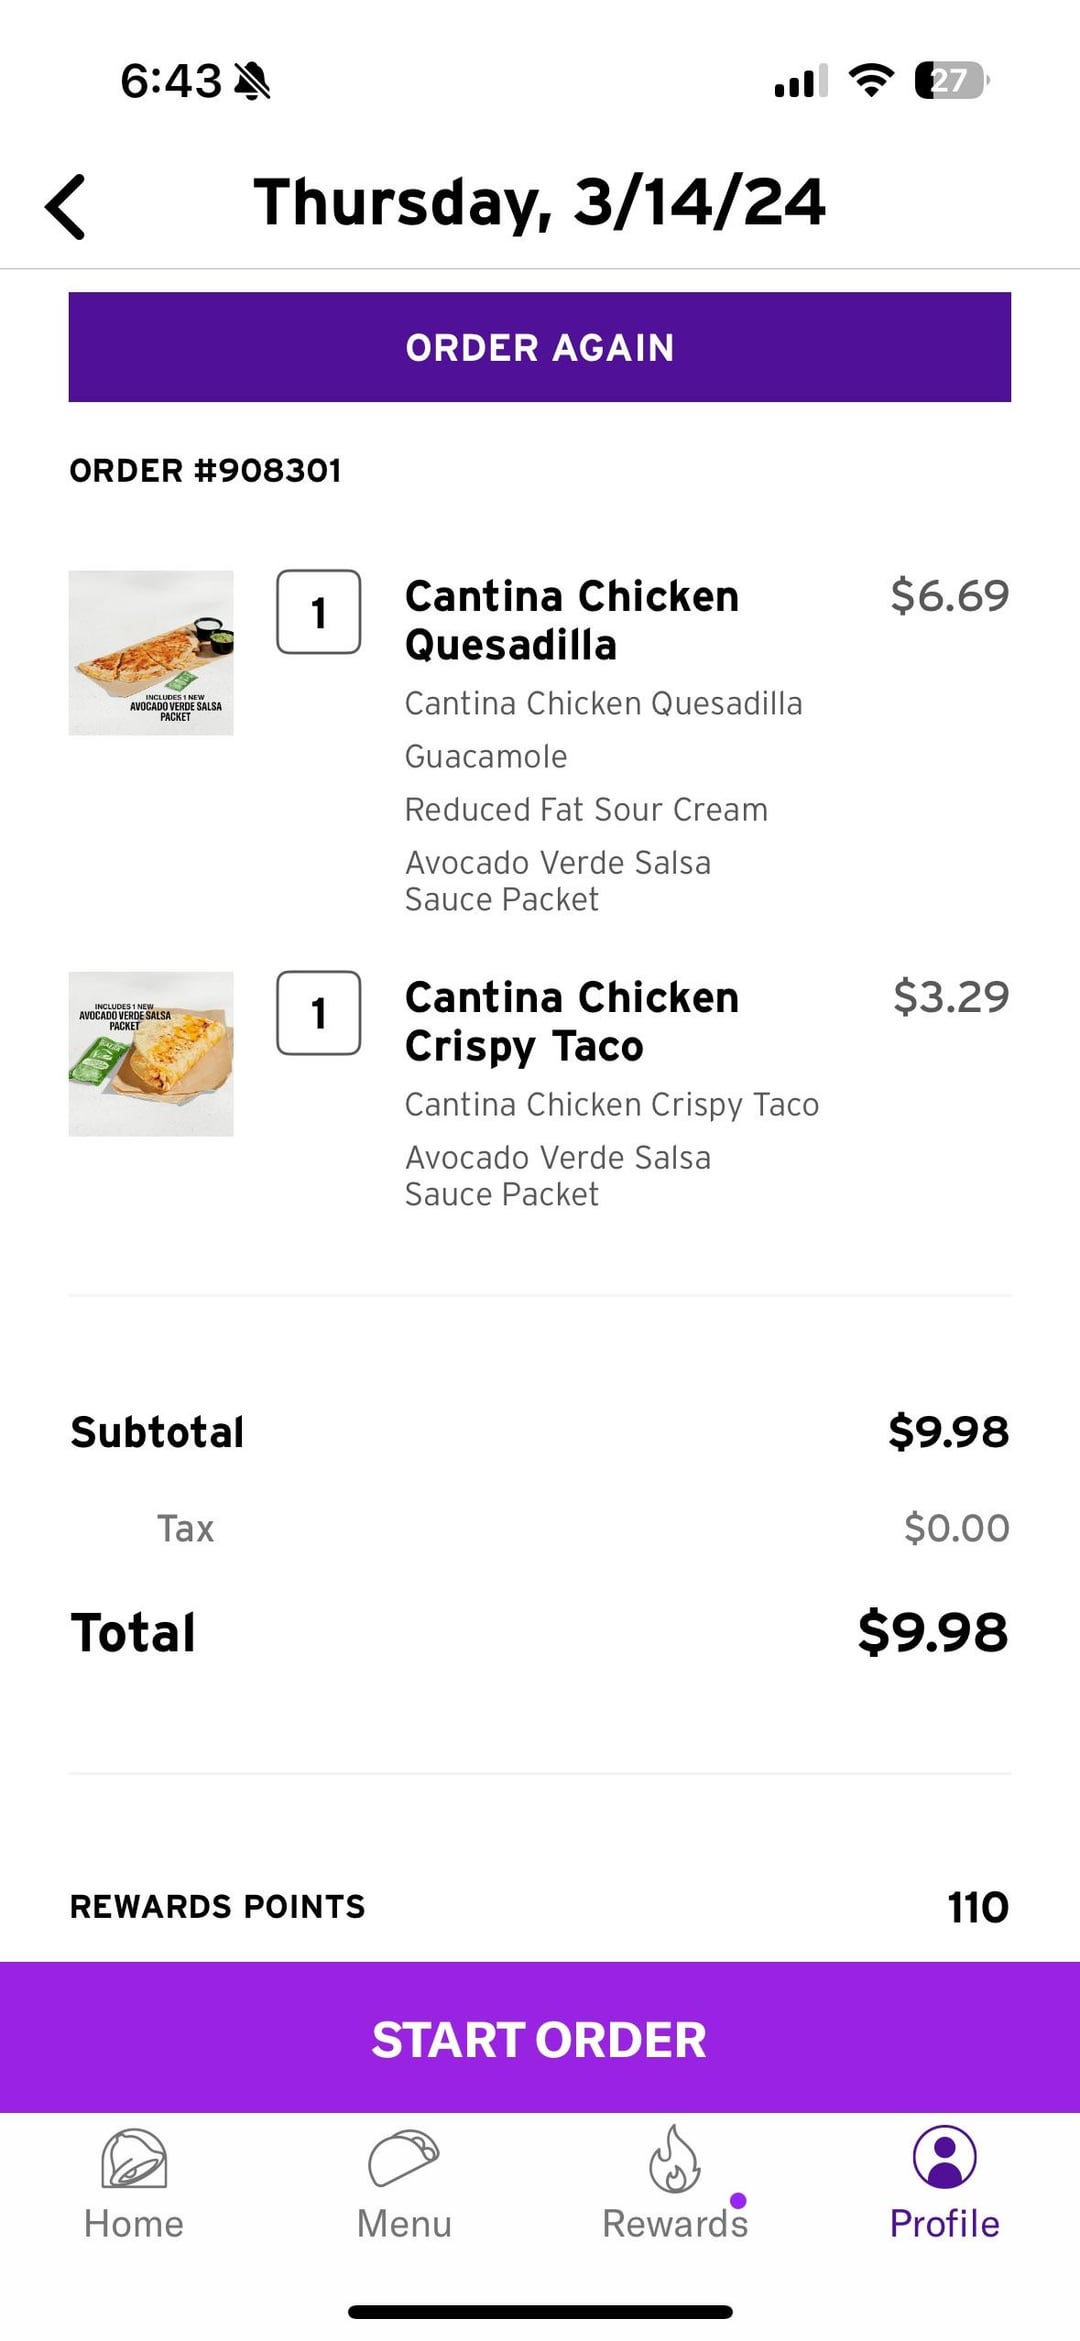This screenshot has height=2341, width=1080.
Task: Tap the crispy taco quantity box
Action: click(319, 1013)
